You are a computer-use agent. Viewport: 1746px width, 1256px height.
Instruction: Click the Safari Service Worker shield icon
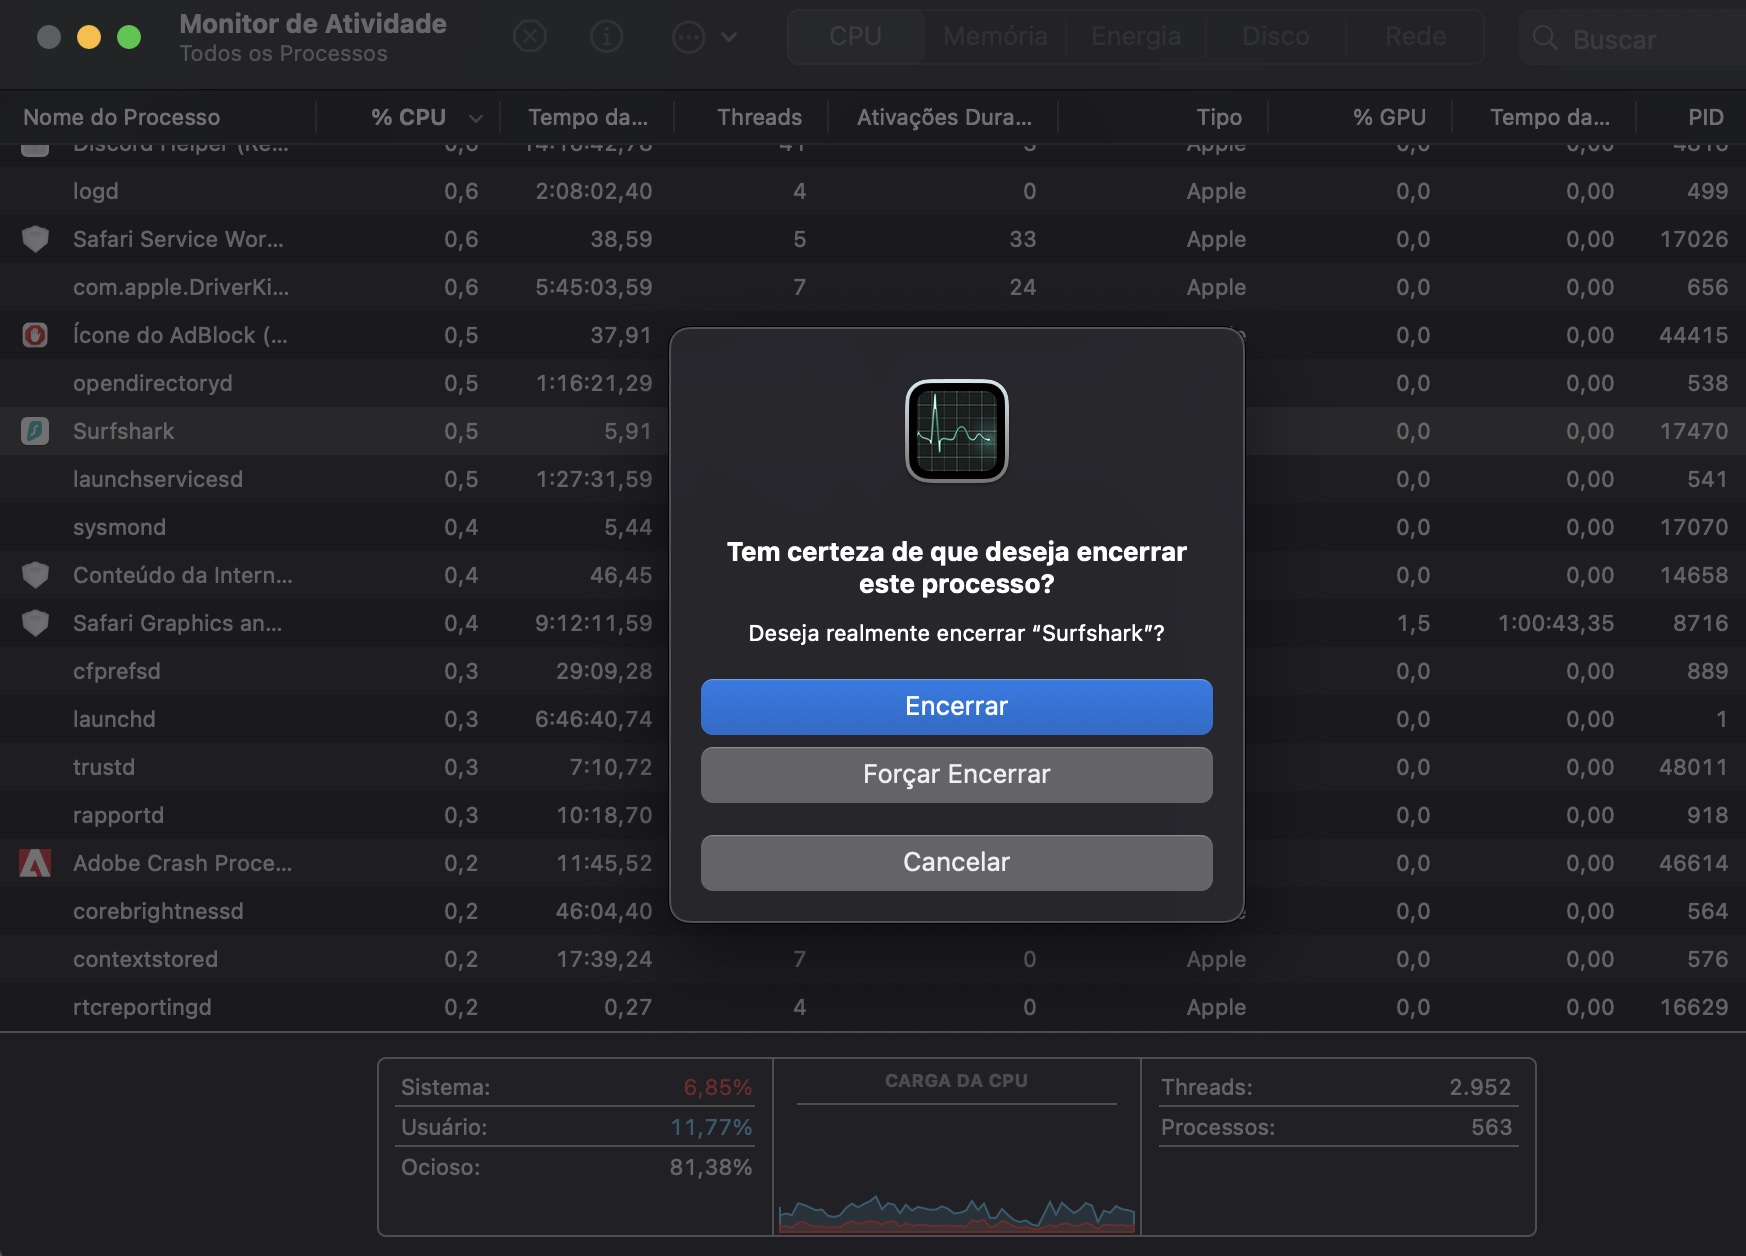35,239
